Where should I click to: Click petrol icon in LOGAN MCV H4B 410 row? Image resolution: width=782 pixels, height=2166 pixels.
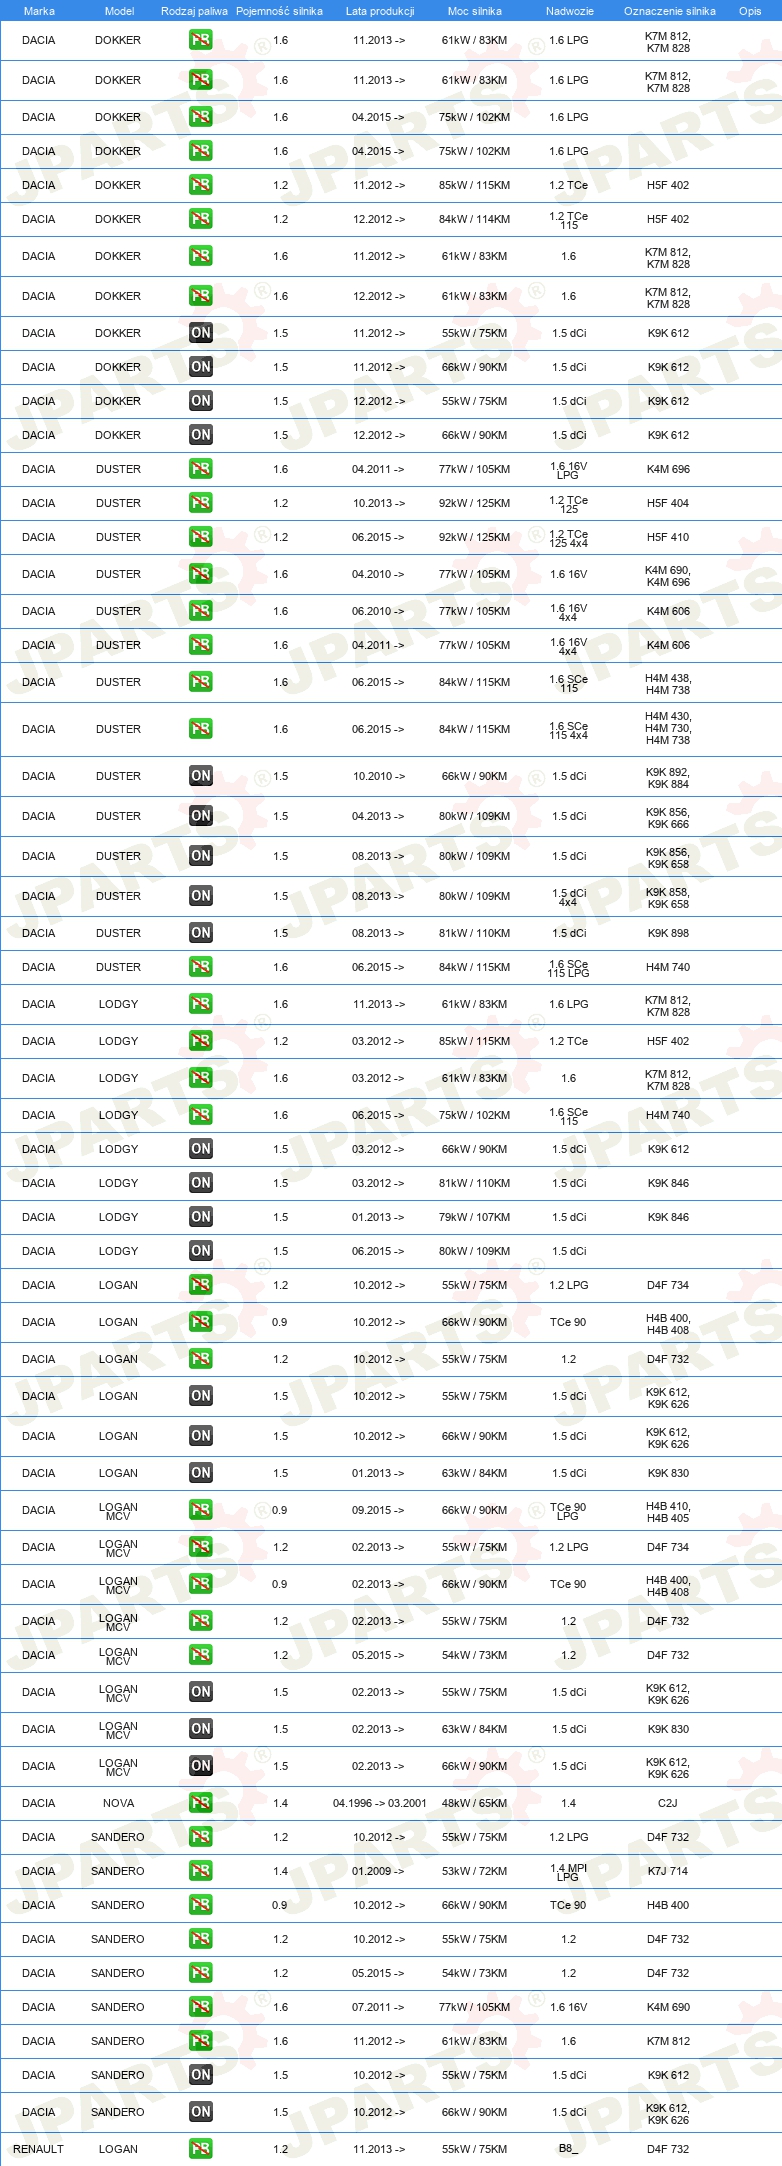(x=201, y=1510)
